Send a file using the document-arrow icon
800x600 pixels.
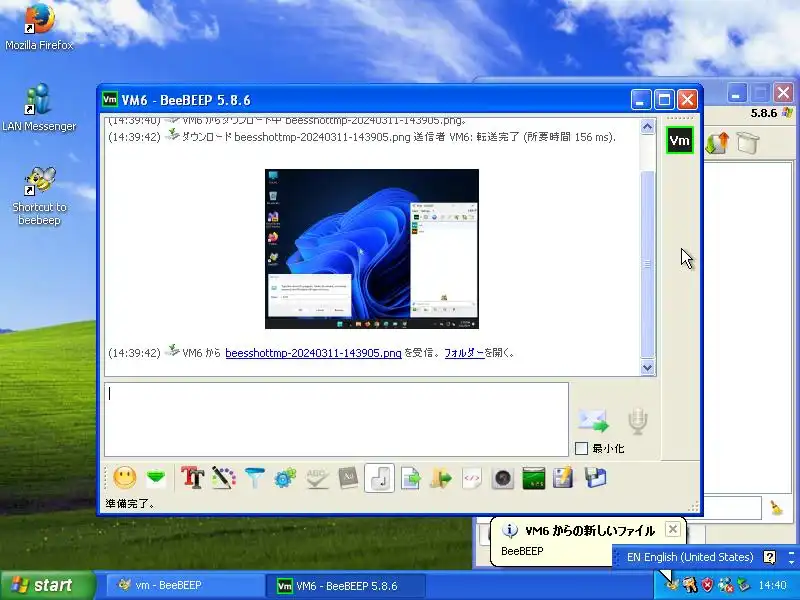point(410,479)
